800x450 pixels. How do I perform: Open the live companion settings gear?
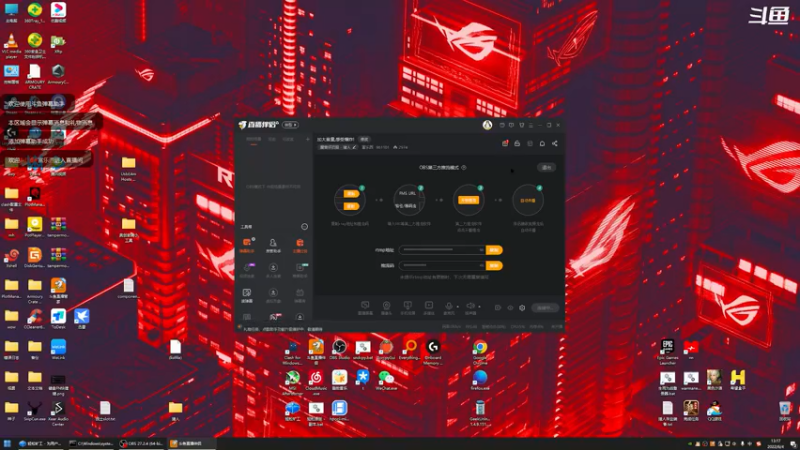(x=522, y=308)
